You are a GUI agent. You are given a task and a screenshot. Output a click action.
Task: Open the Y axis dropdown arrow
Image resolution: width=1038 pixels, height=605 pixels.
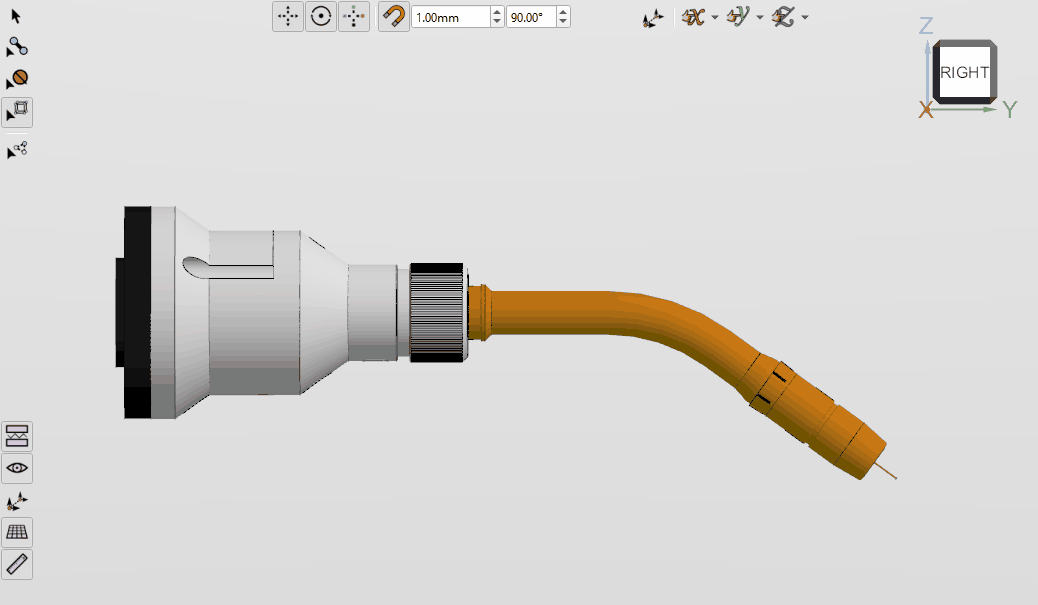[x=760, y=18]
